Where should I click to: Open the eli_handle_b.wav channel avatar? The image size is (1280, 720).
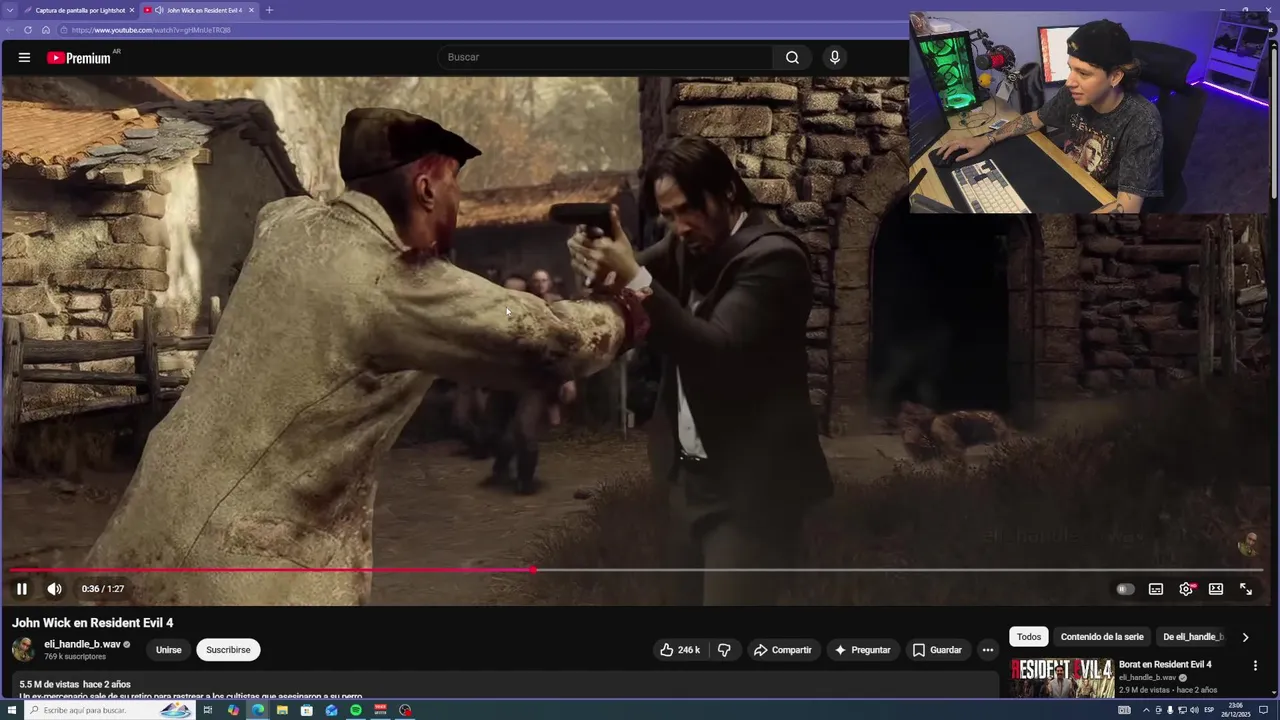24,650
